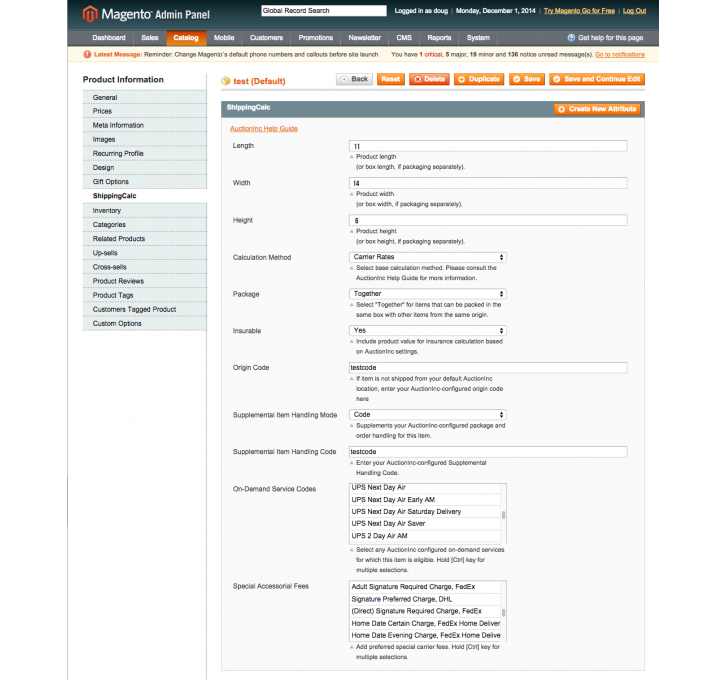Select UPS 2 Day Air AM
725x680 pixels.
pyautogui.click(x=425, y=536)
